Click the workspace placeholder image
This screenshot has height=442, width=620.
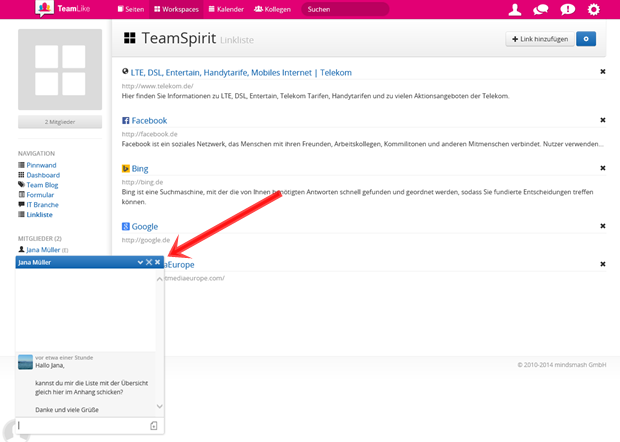pyautogui.click(x=60, y=69)
